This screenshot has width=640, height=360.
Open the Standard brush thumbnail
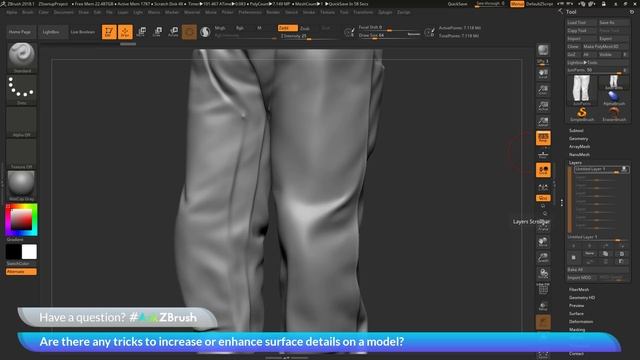coord(22,58)
